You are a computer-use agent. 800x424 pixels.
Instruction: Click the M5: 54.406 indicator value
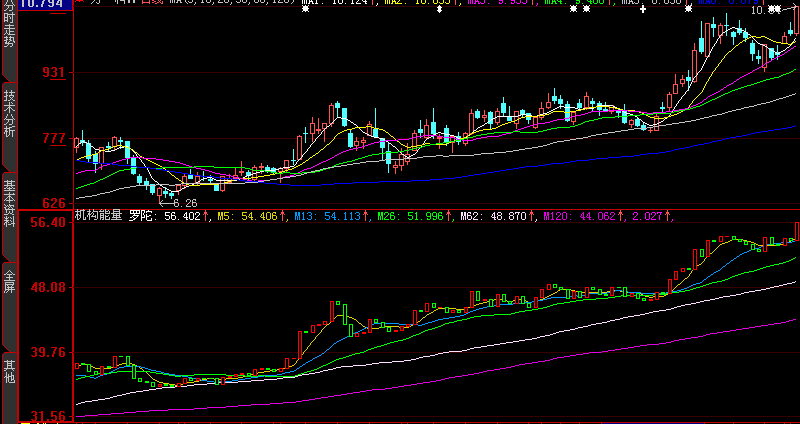tap(247, 216)
